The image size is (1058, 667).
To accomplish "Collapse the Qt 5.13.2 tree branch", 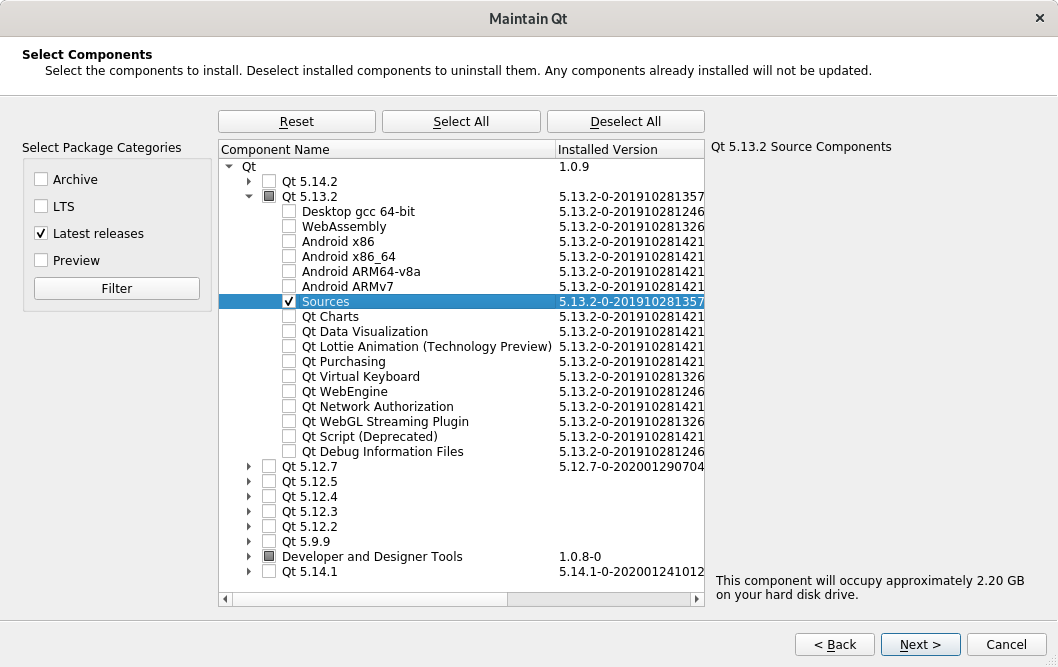I will click(249, 197).
